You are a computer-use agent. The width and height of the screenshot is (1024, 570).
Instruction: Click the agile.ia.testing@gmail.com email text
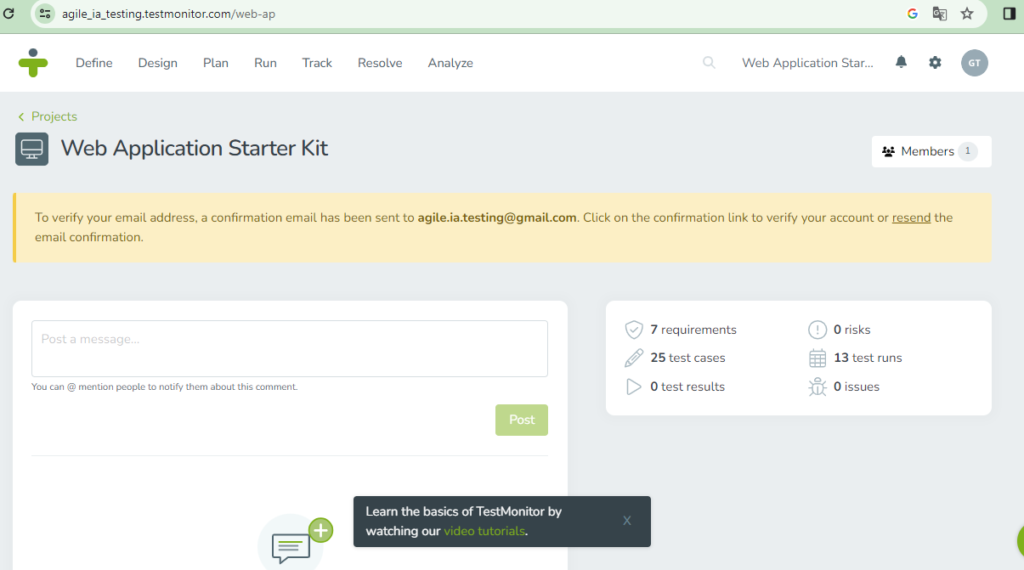497,217
